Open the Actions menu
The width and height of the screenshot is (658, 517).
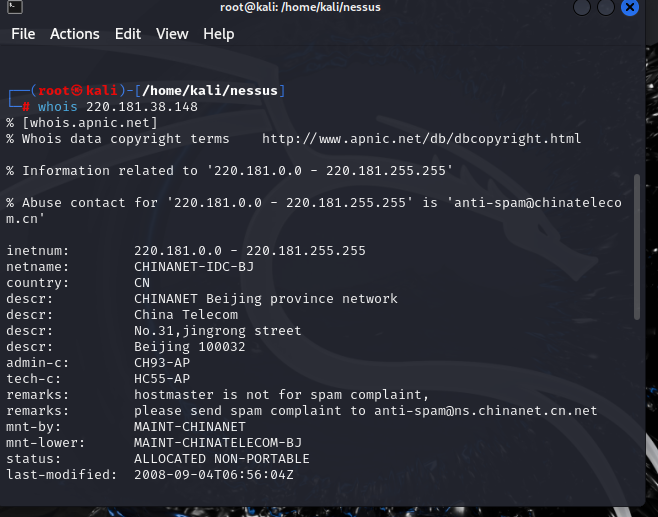tap(75, 33)
